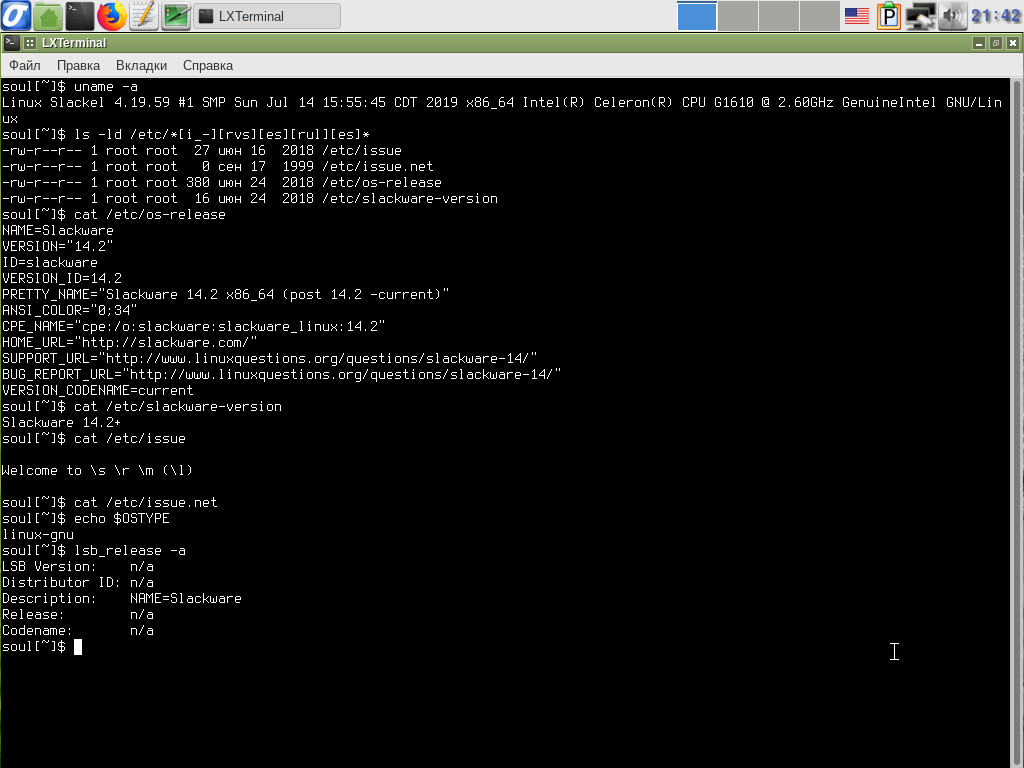The image size is (1024, 768).
Task: Click the 'uname -a' command line
Action: click(x=70, y=86)
